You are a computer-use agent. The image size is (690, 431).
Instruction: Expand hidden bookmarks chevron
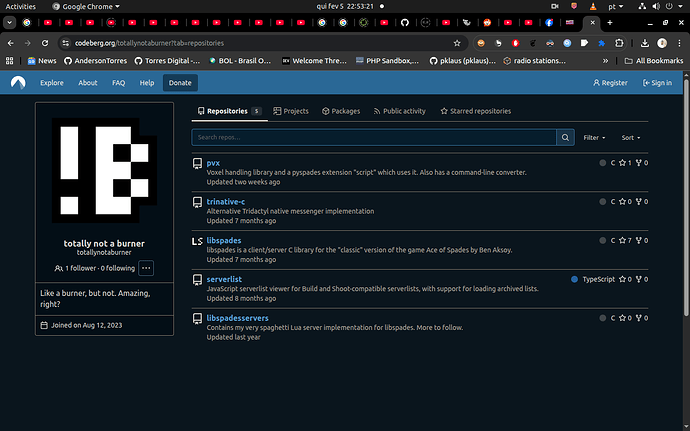click(606, 61)
